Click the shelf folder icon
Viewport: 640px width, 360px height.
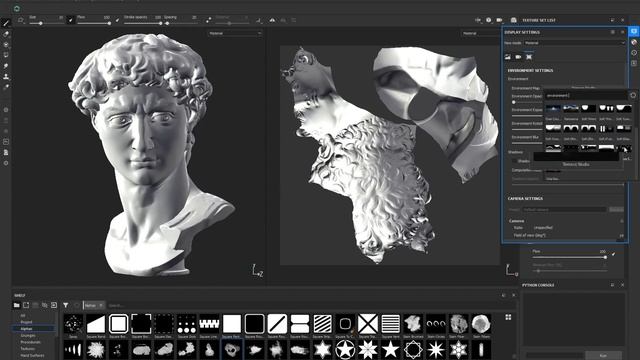pos(17,305)
